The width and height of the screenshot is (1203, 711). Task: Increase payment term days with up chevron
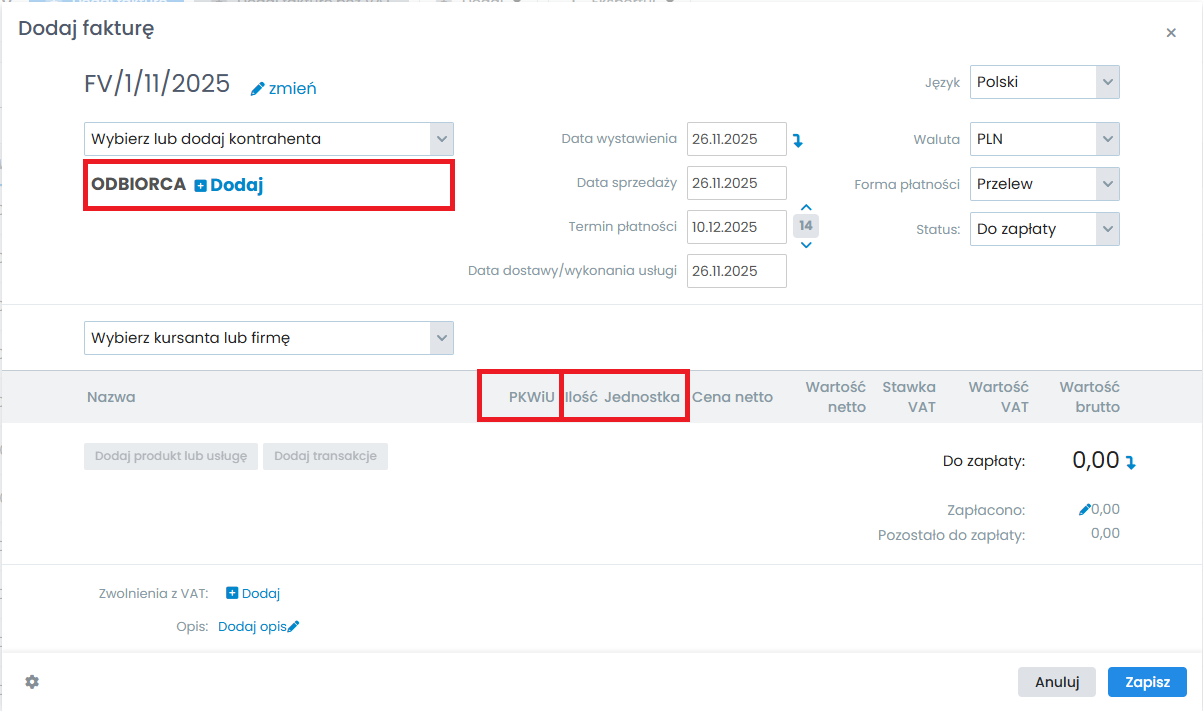click(806, 208)
